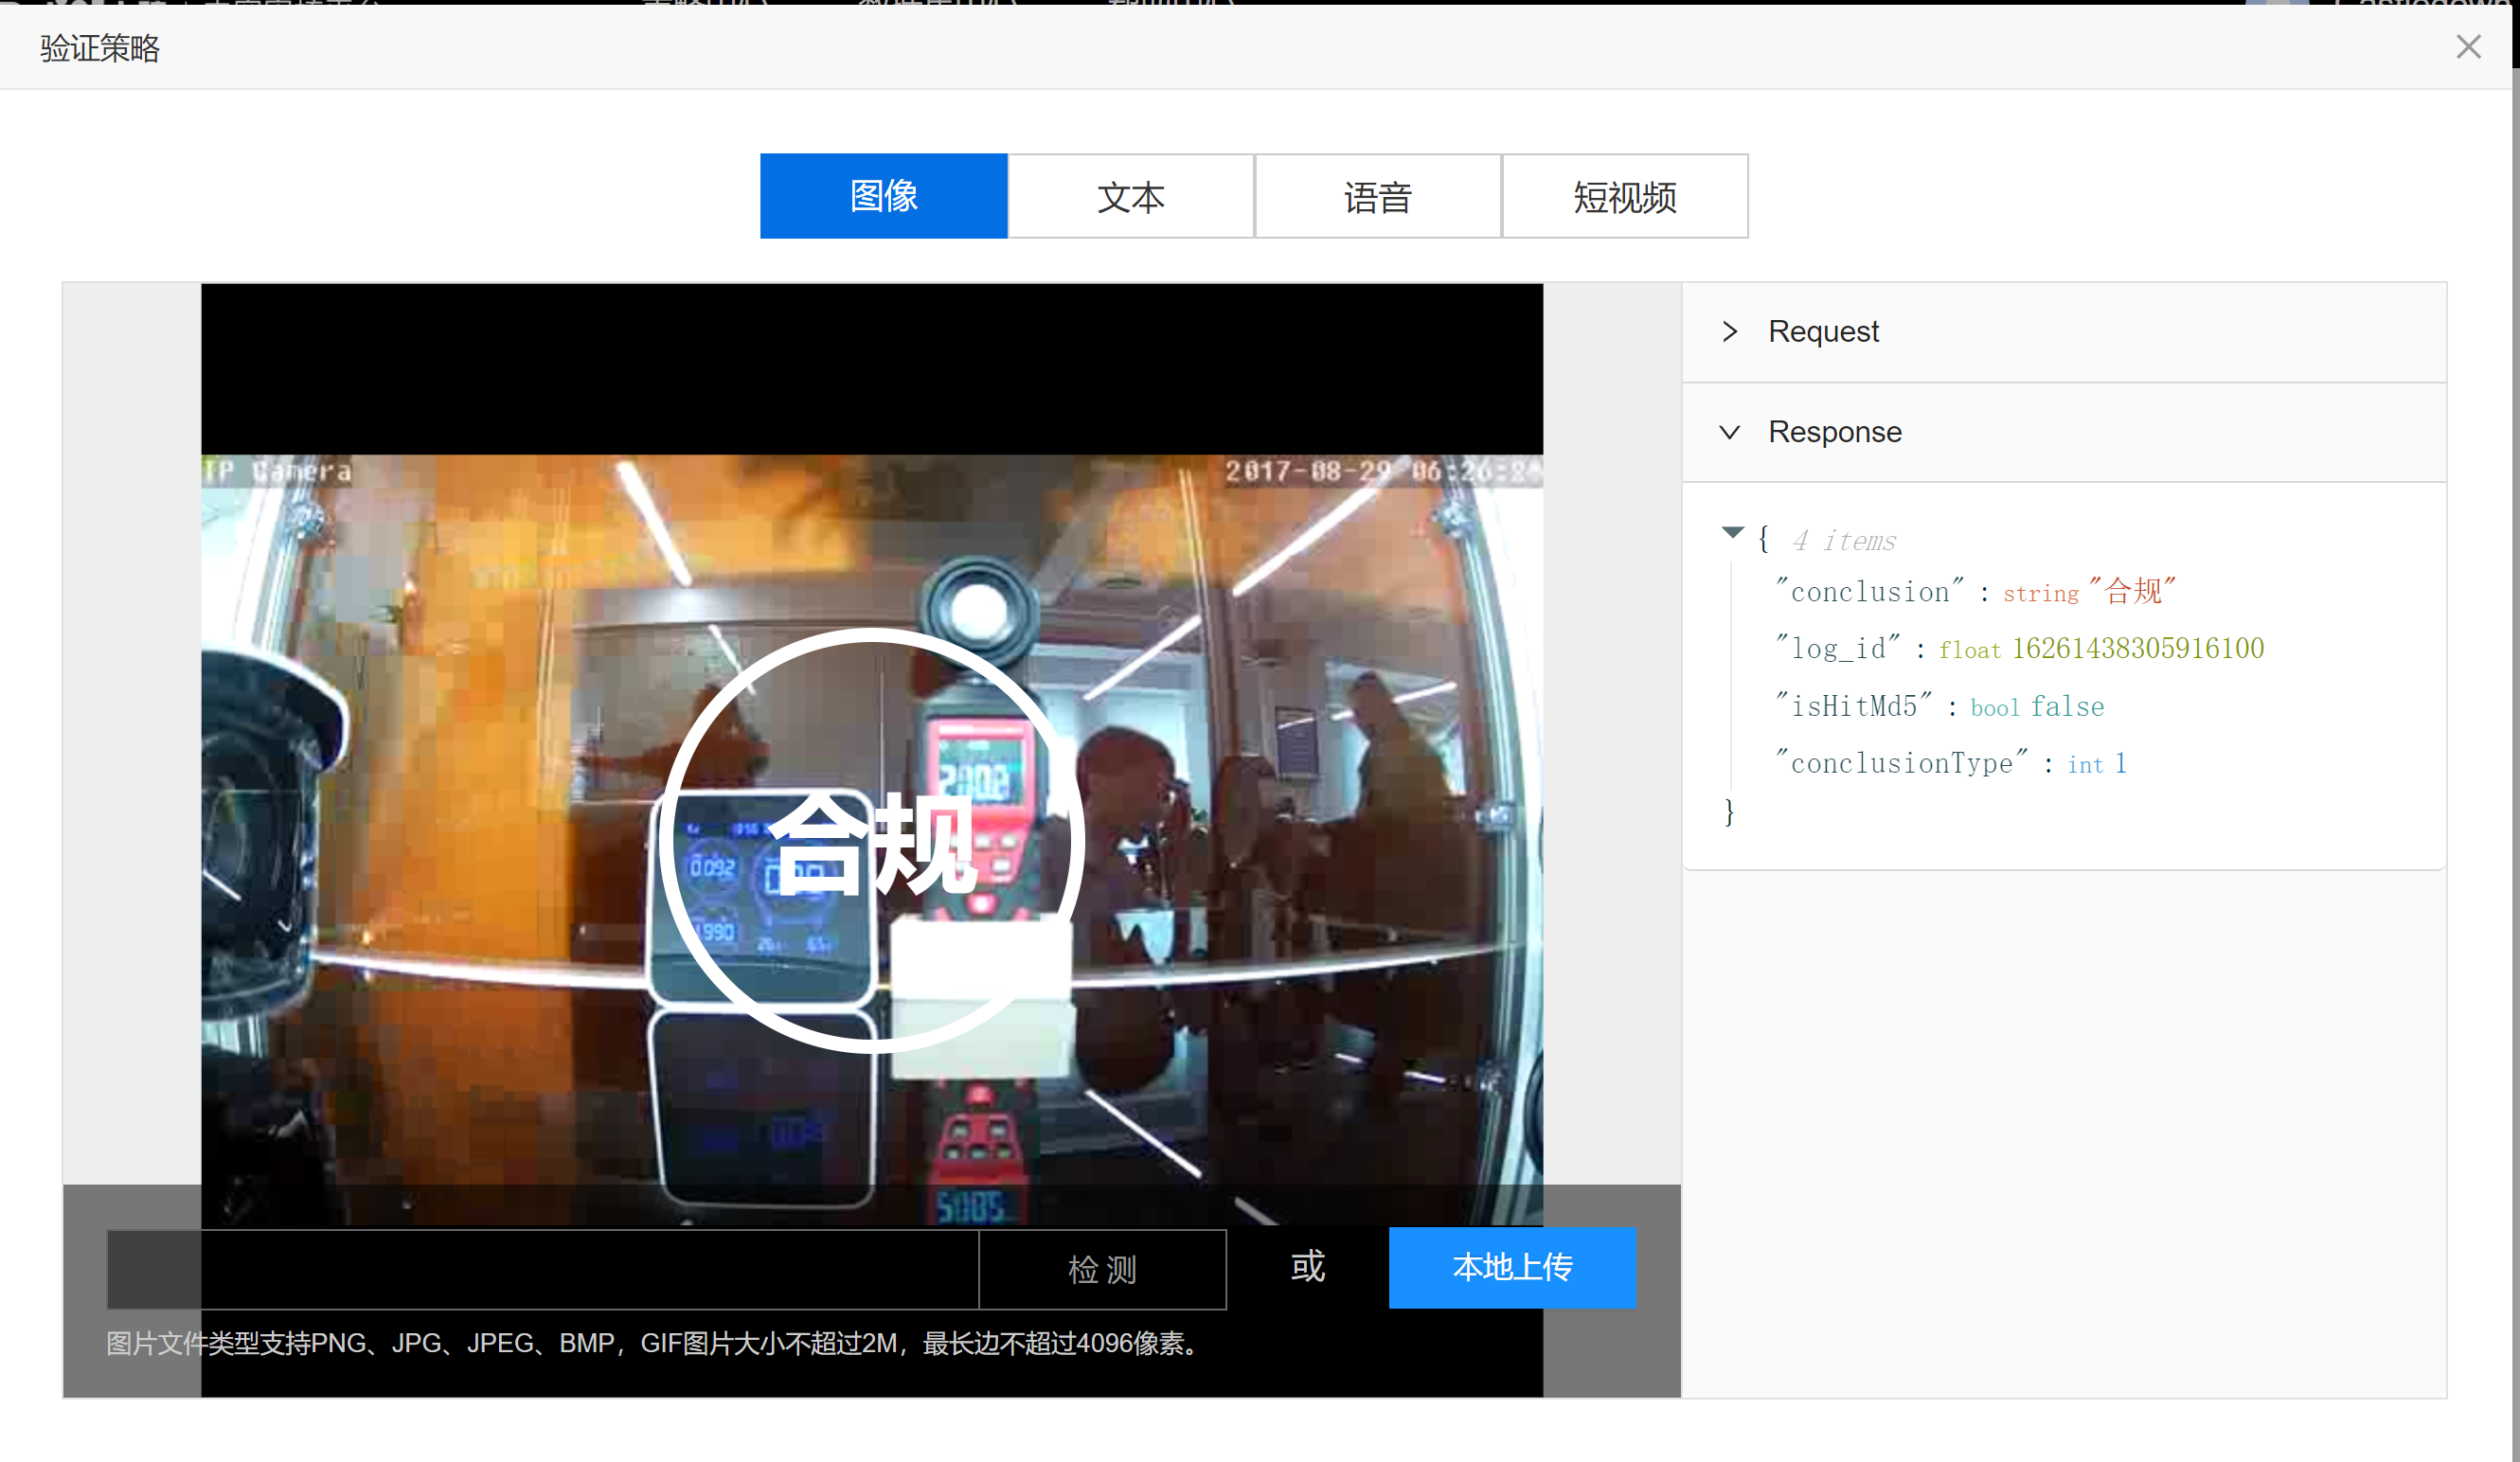Click the isHitMd5 false value

tap(2066, 707)
